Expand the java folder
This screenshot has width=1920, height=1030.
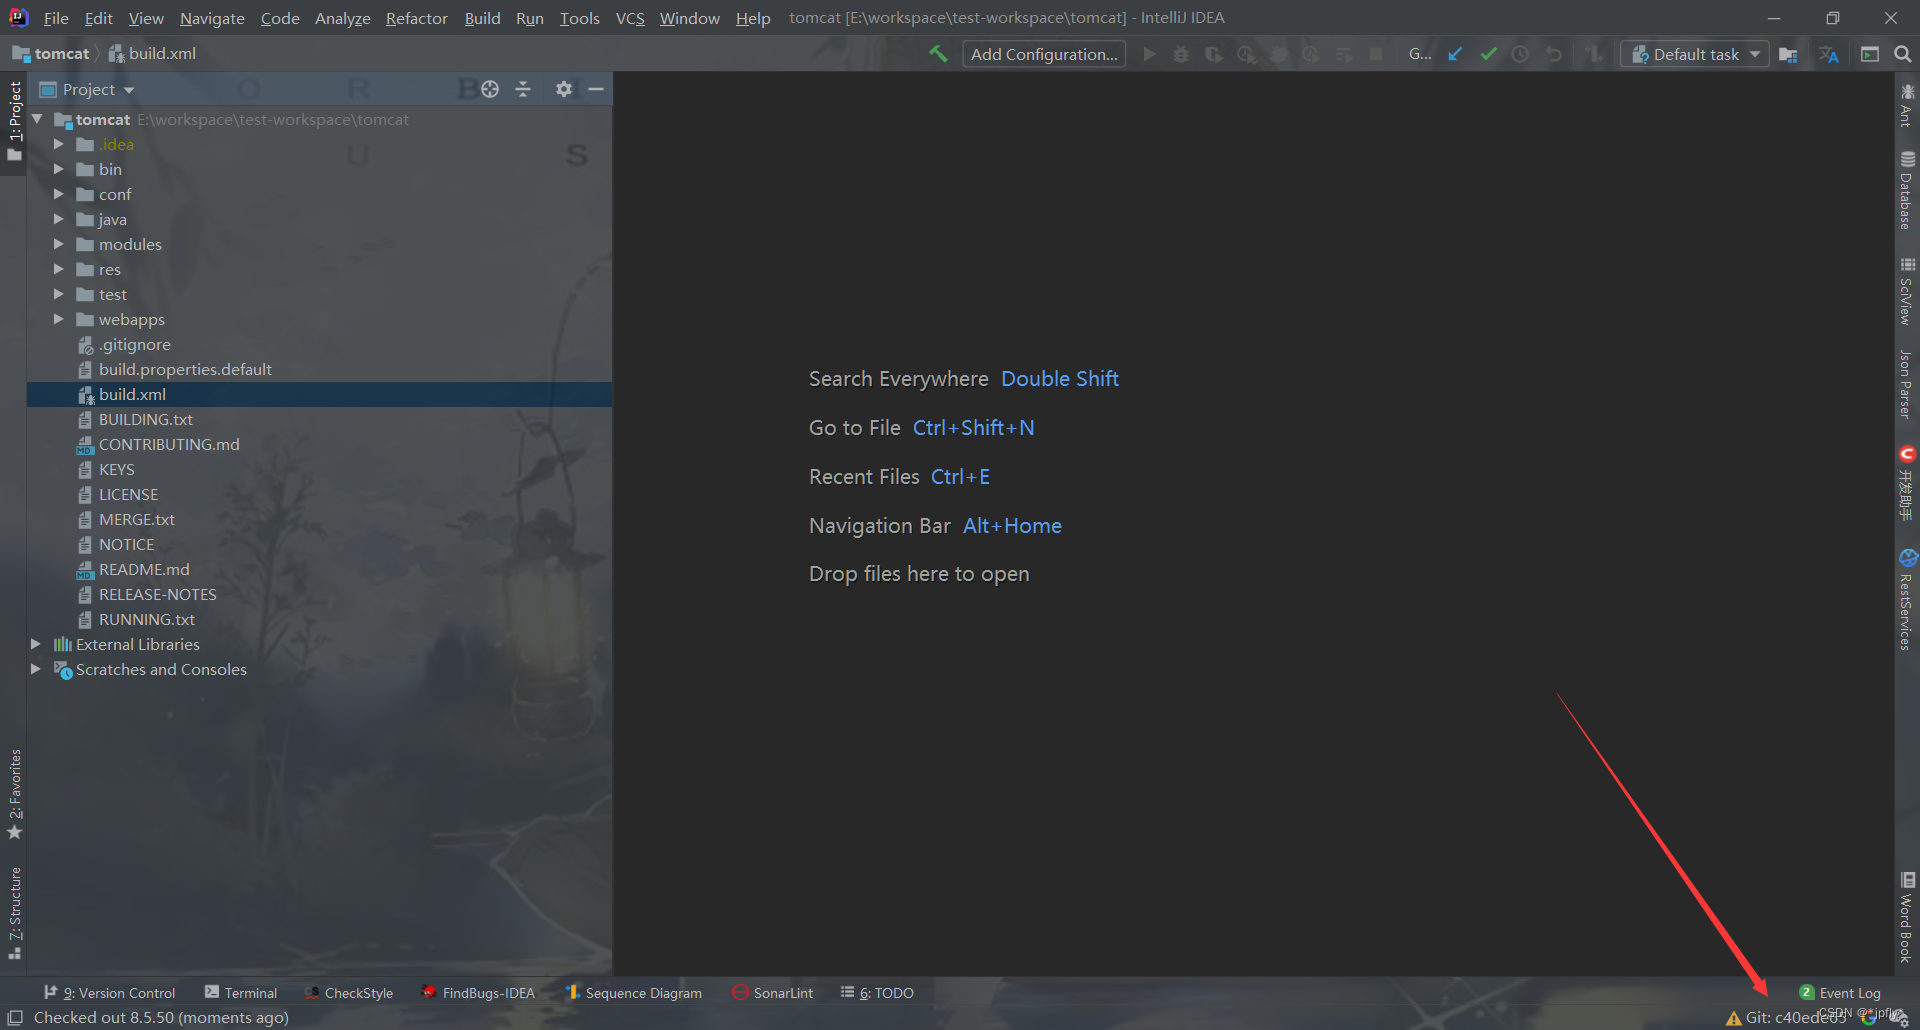coord(58,219)
